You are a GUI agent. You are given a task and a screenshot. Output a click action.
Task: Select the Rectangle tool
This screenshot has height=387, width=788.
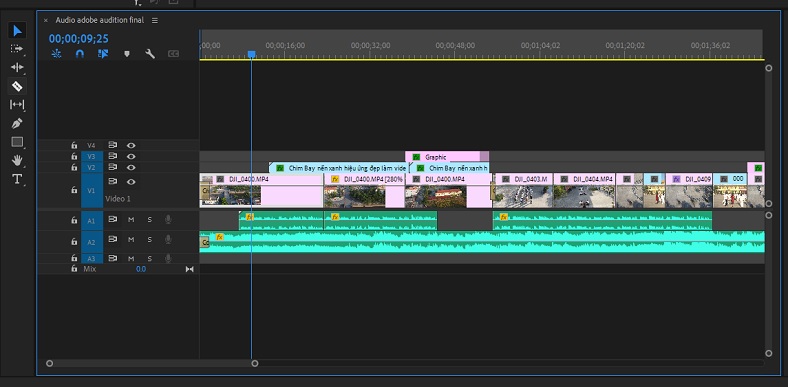(17, 142)
